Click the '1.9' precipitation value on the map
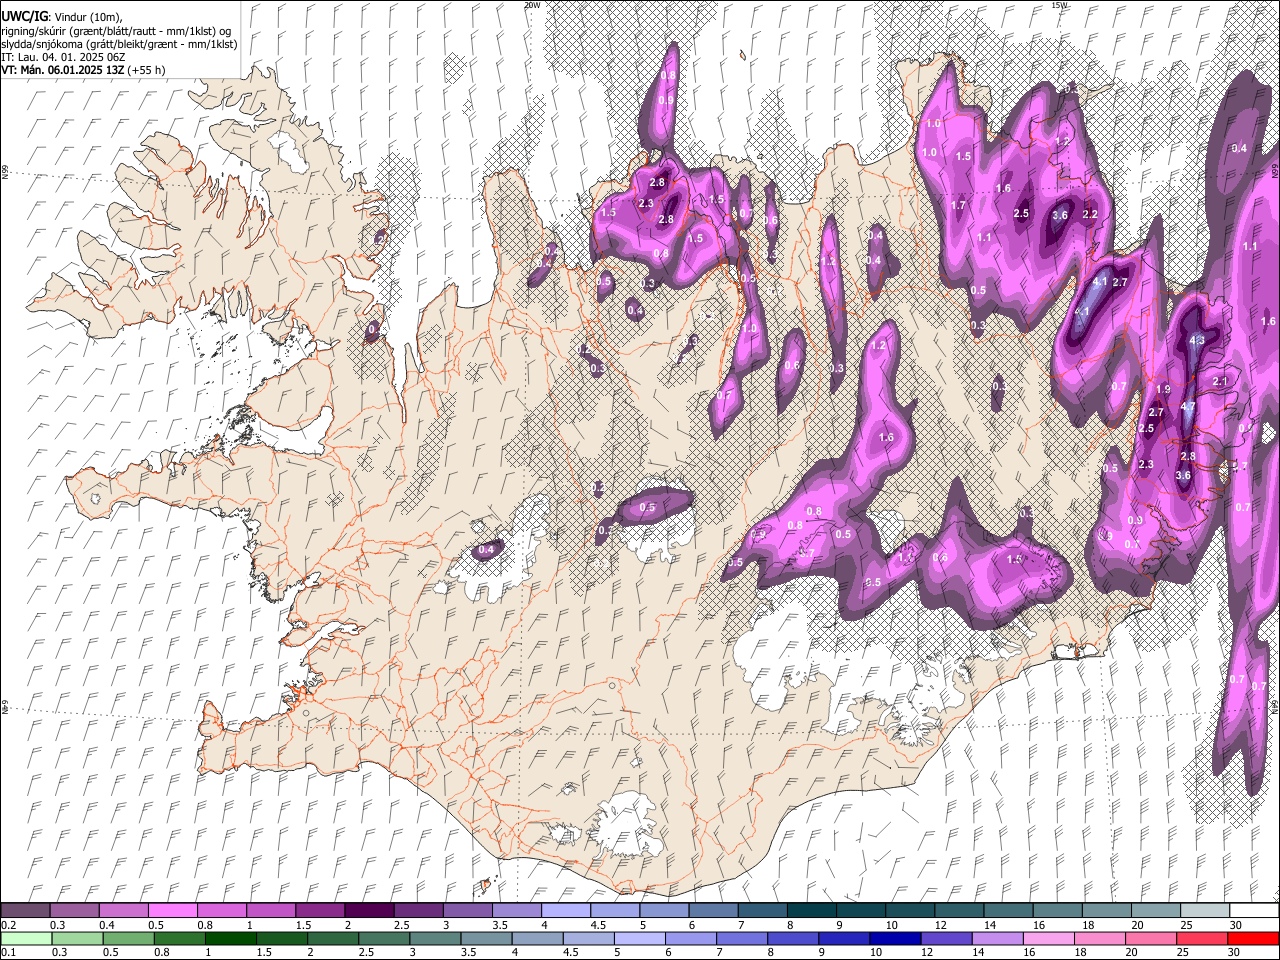Viewport: 1280px width, 960px height. (1162, 389)
